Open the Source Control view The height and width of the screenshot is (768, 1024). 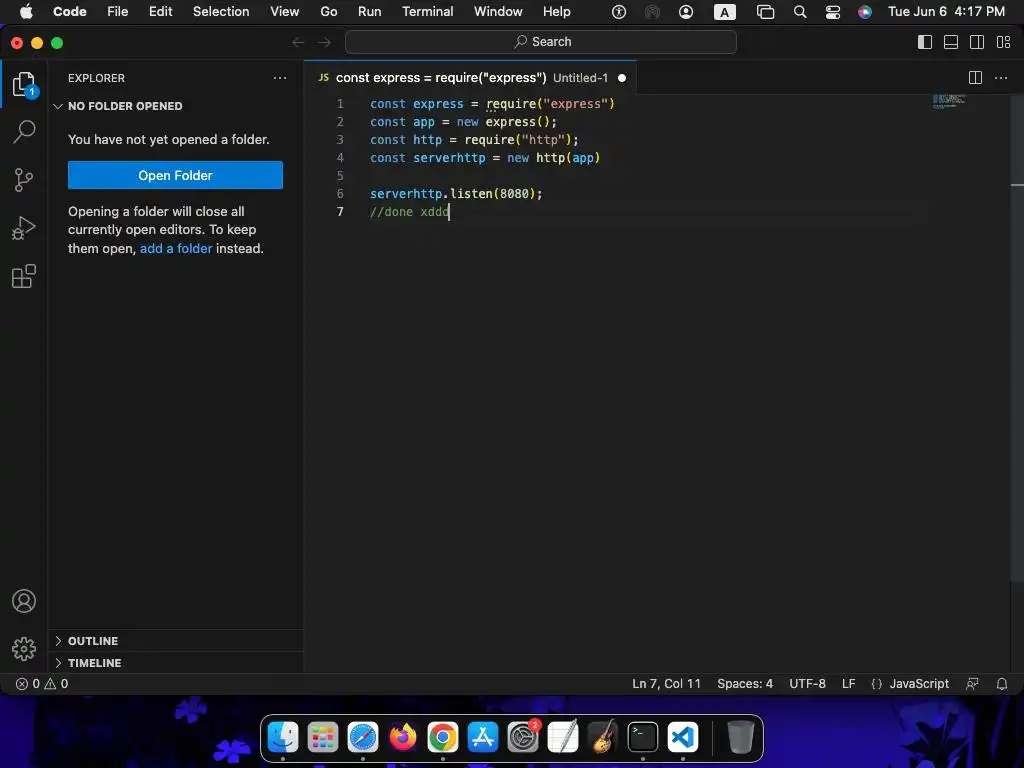(24, 180)
